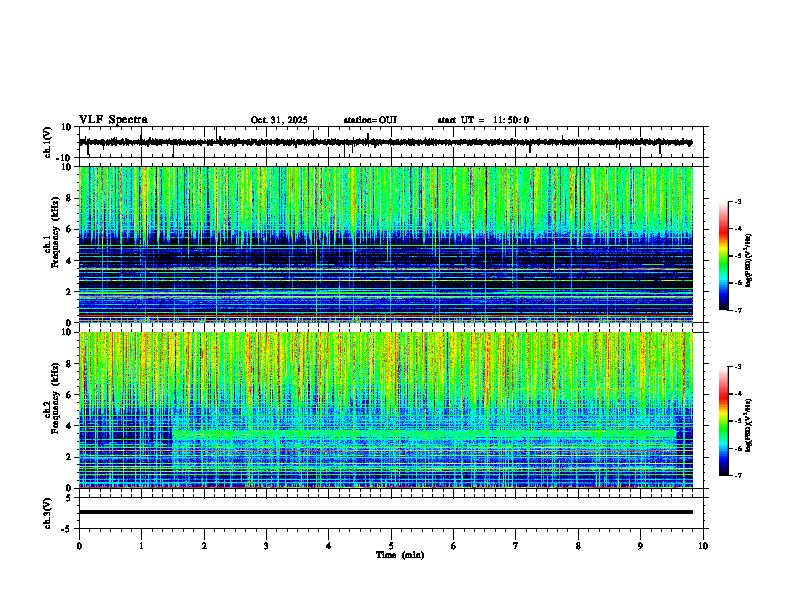Click the ch.1 color bar's log(PSD) label
Image resolution: width=792 pixels, height=612 pixels.
749,261
